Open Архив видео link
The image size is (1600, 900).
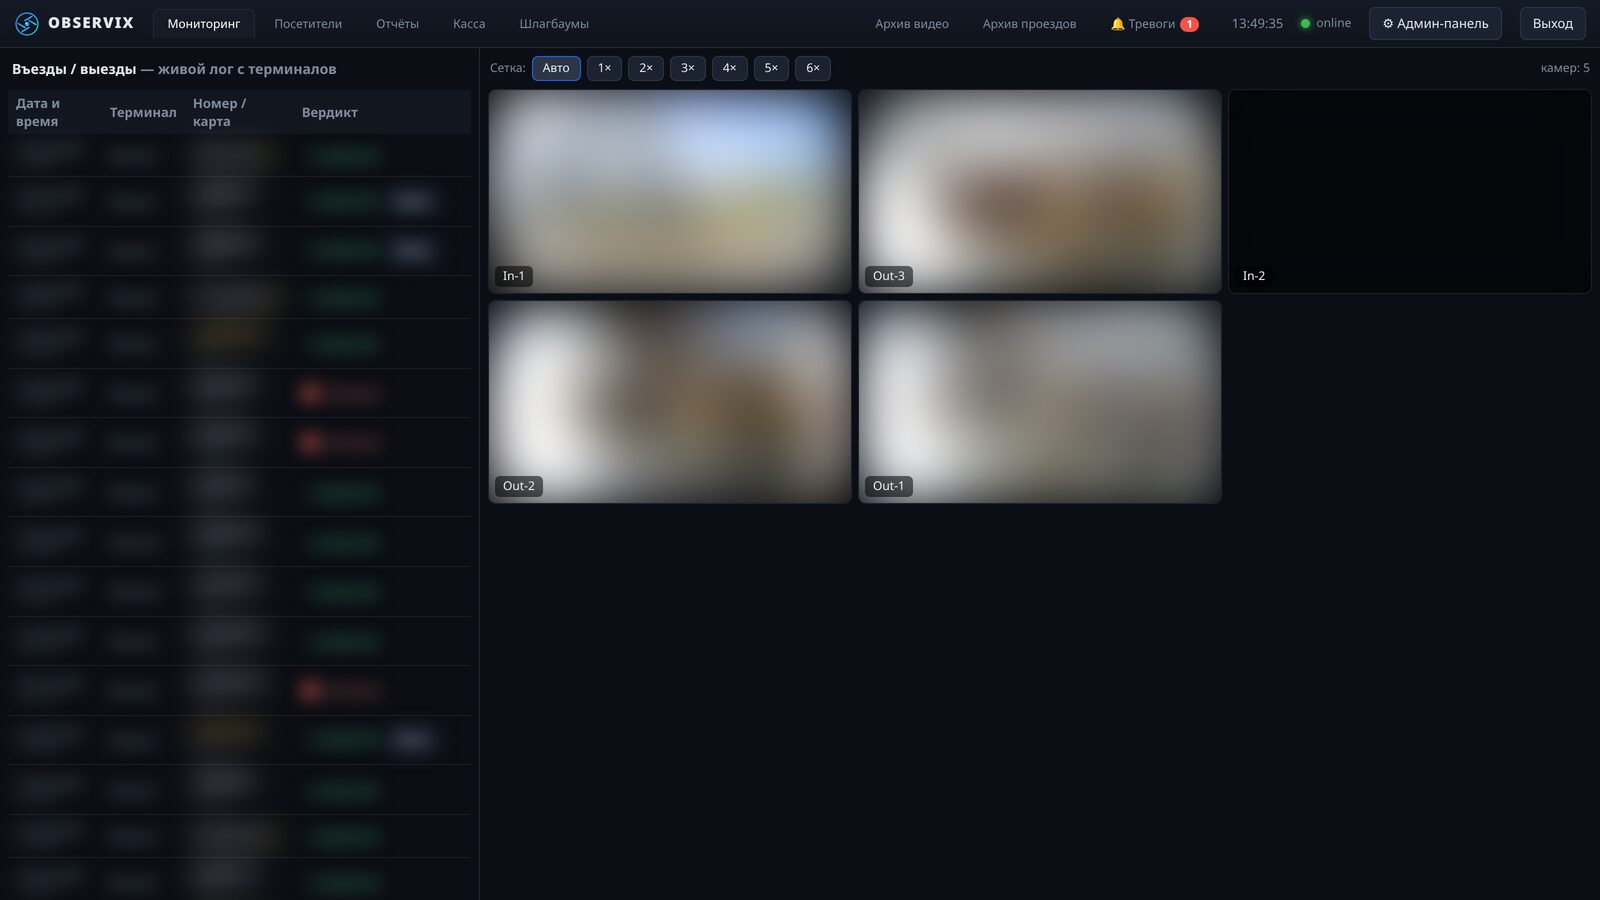point(912,24)
